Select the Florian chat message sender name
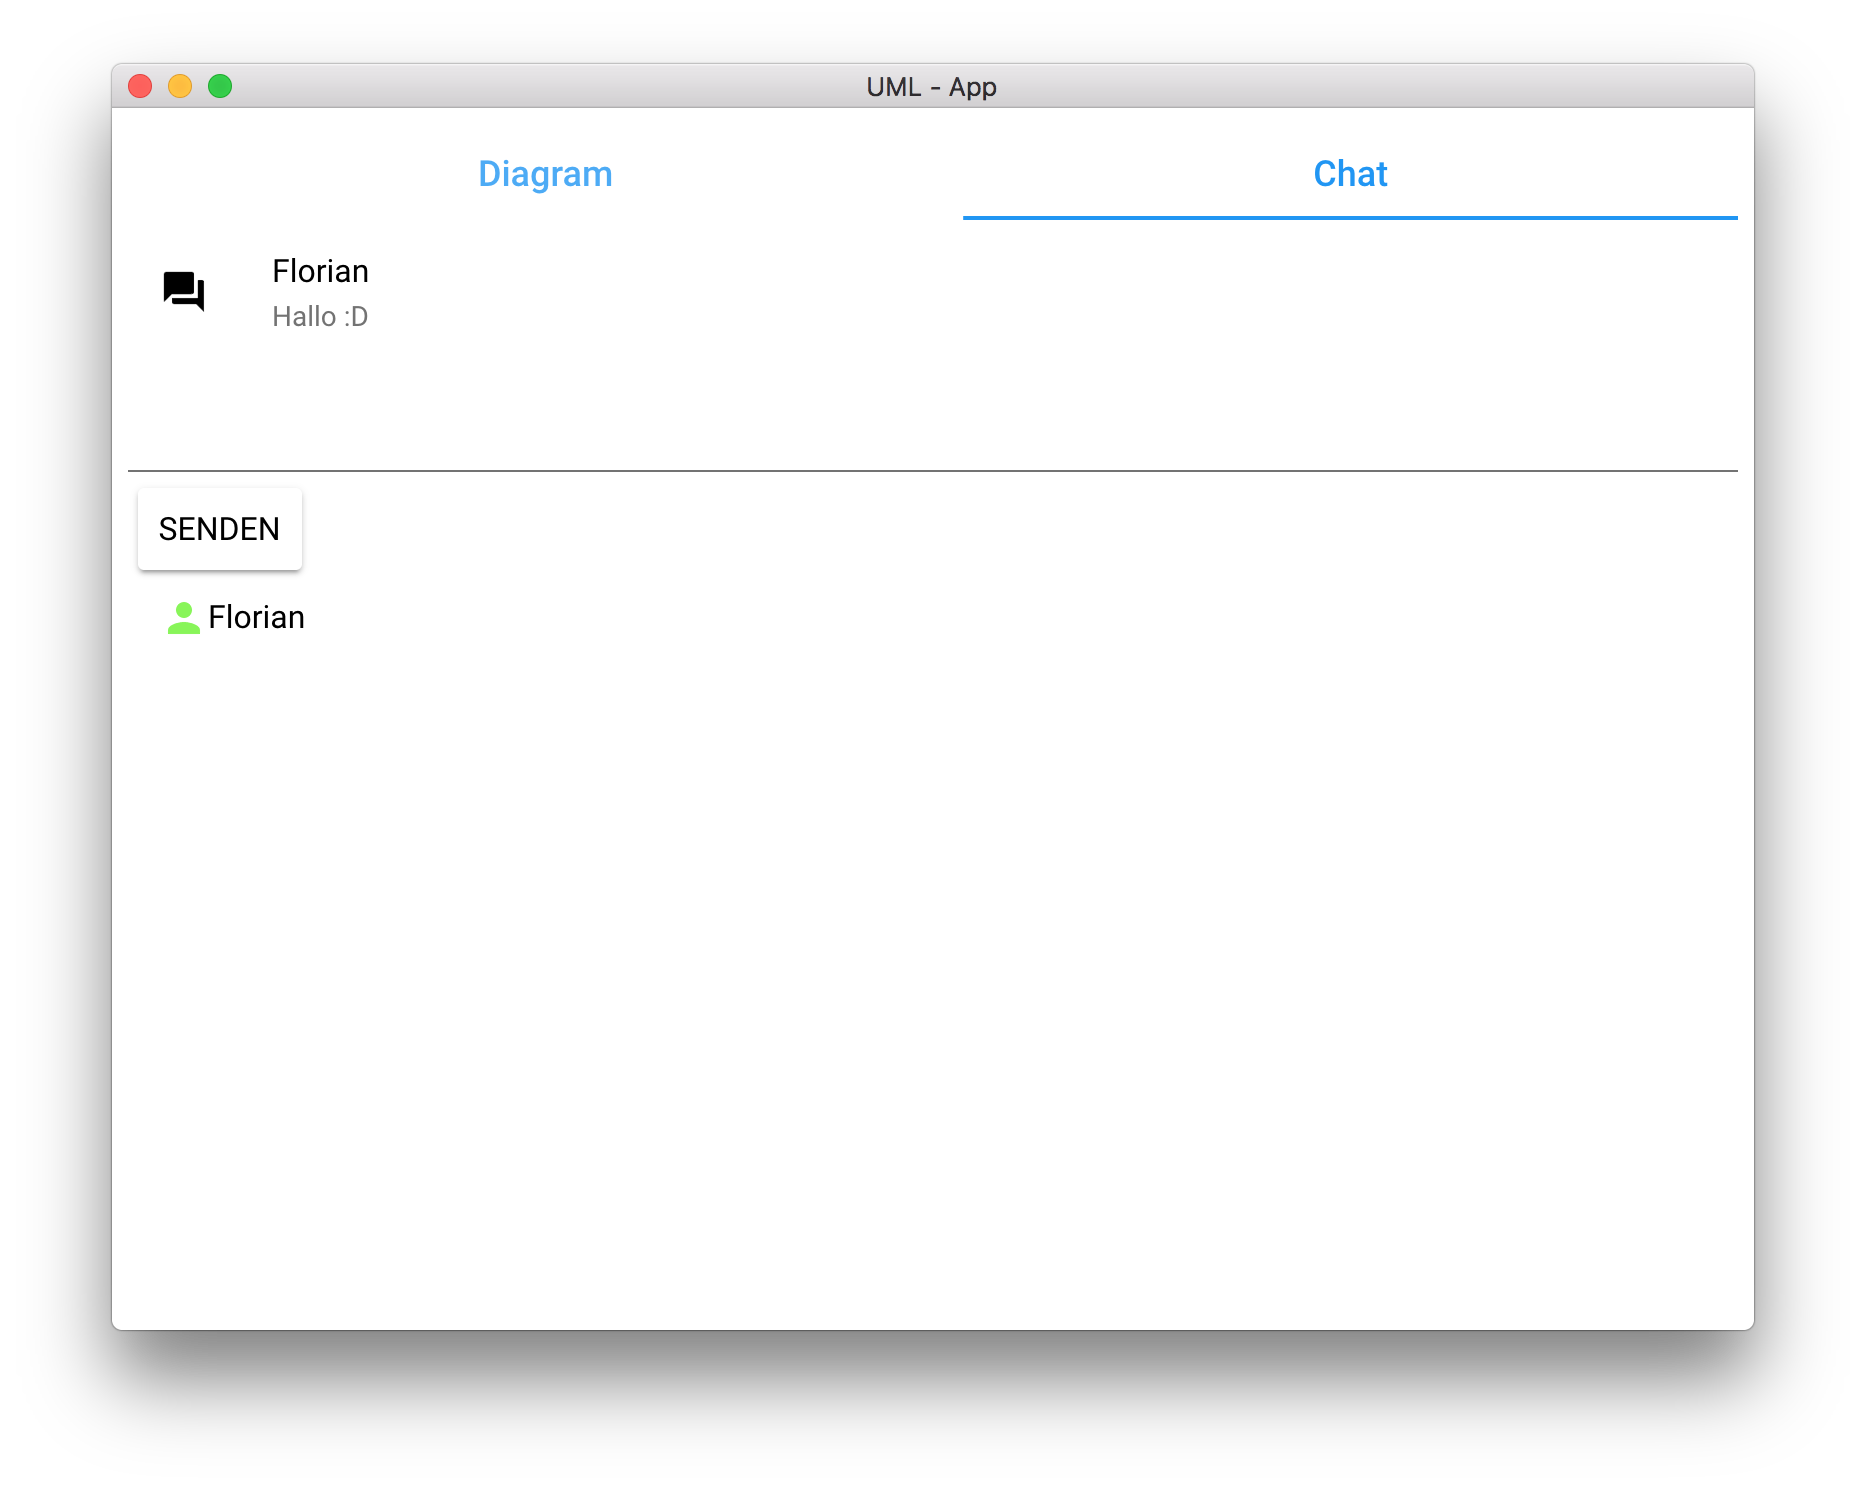The width and height of the screenshot is (1866, 1490). (x=321, y=271)
